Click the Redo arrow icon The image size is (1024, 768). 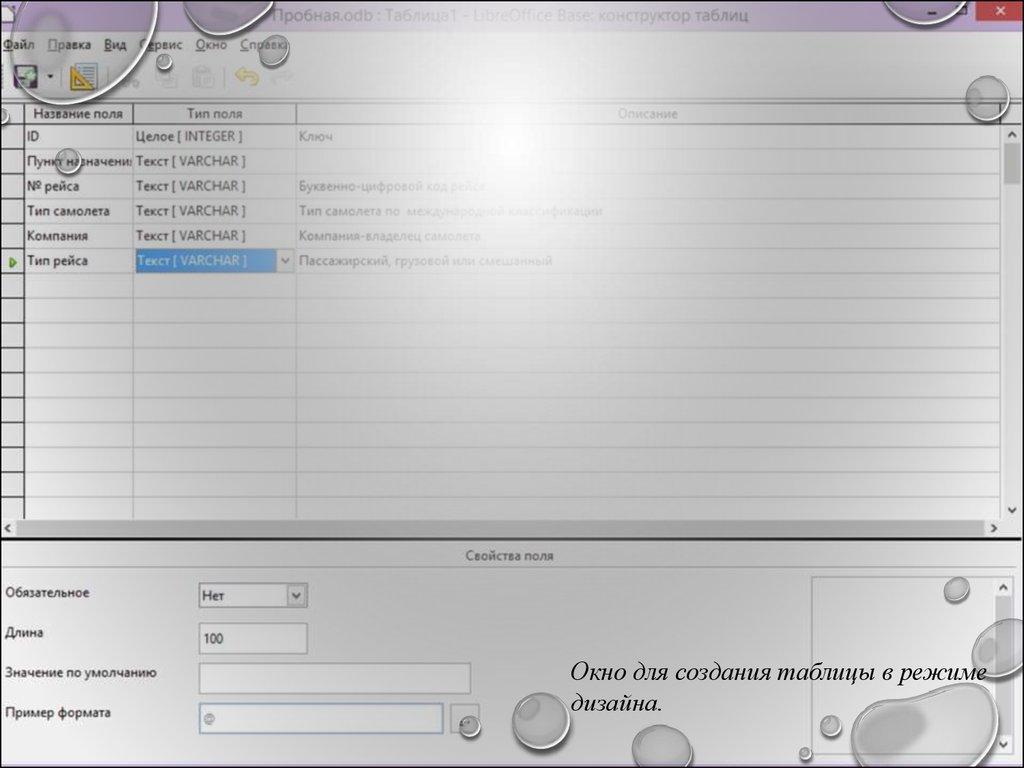282,77
